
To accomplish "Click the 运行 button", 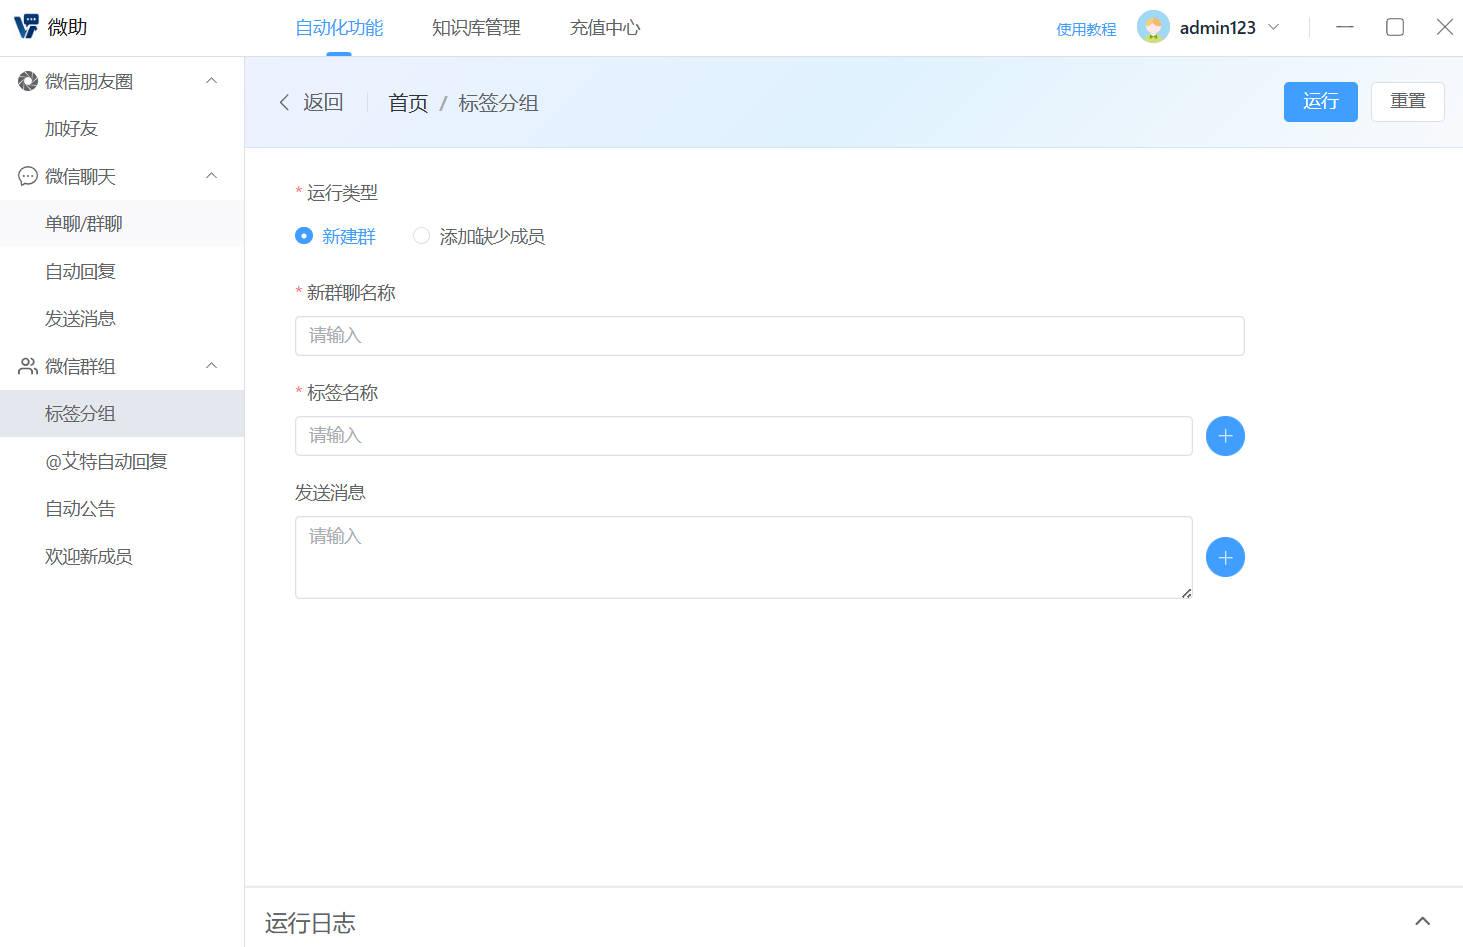I will point(1320,101).
